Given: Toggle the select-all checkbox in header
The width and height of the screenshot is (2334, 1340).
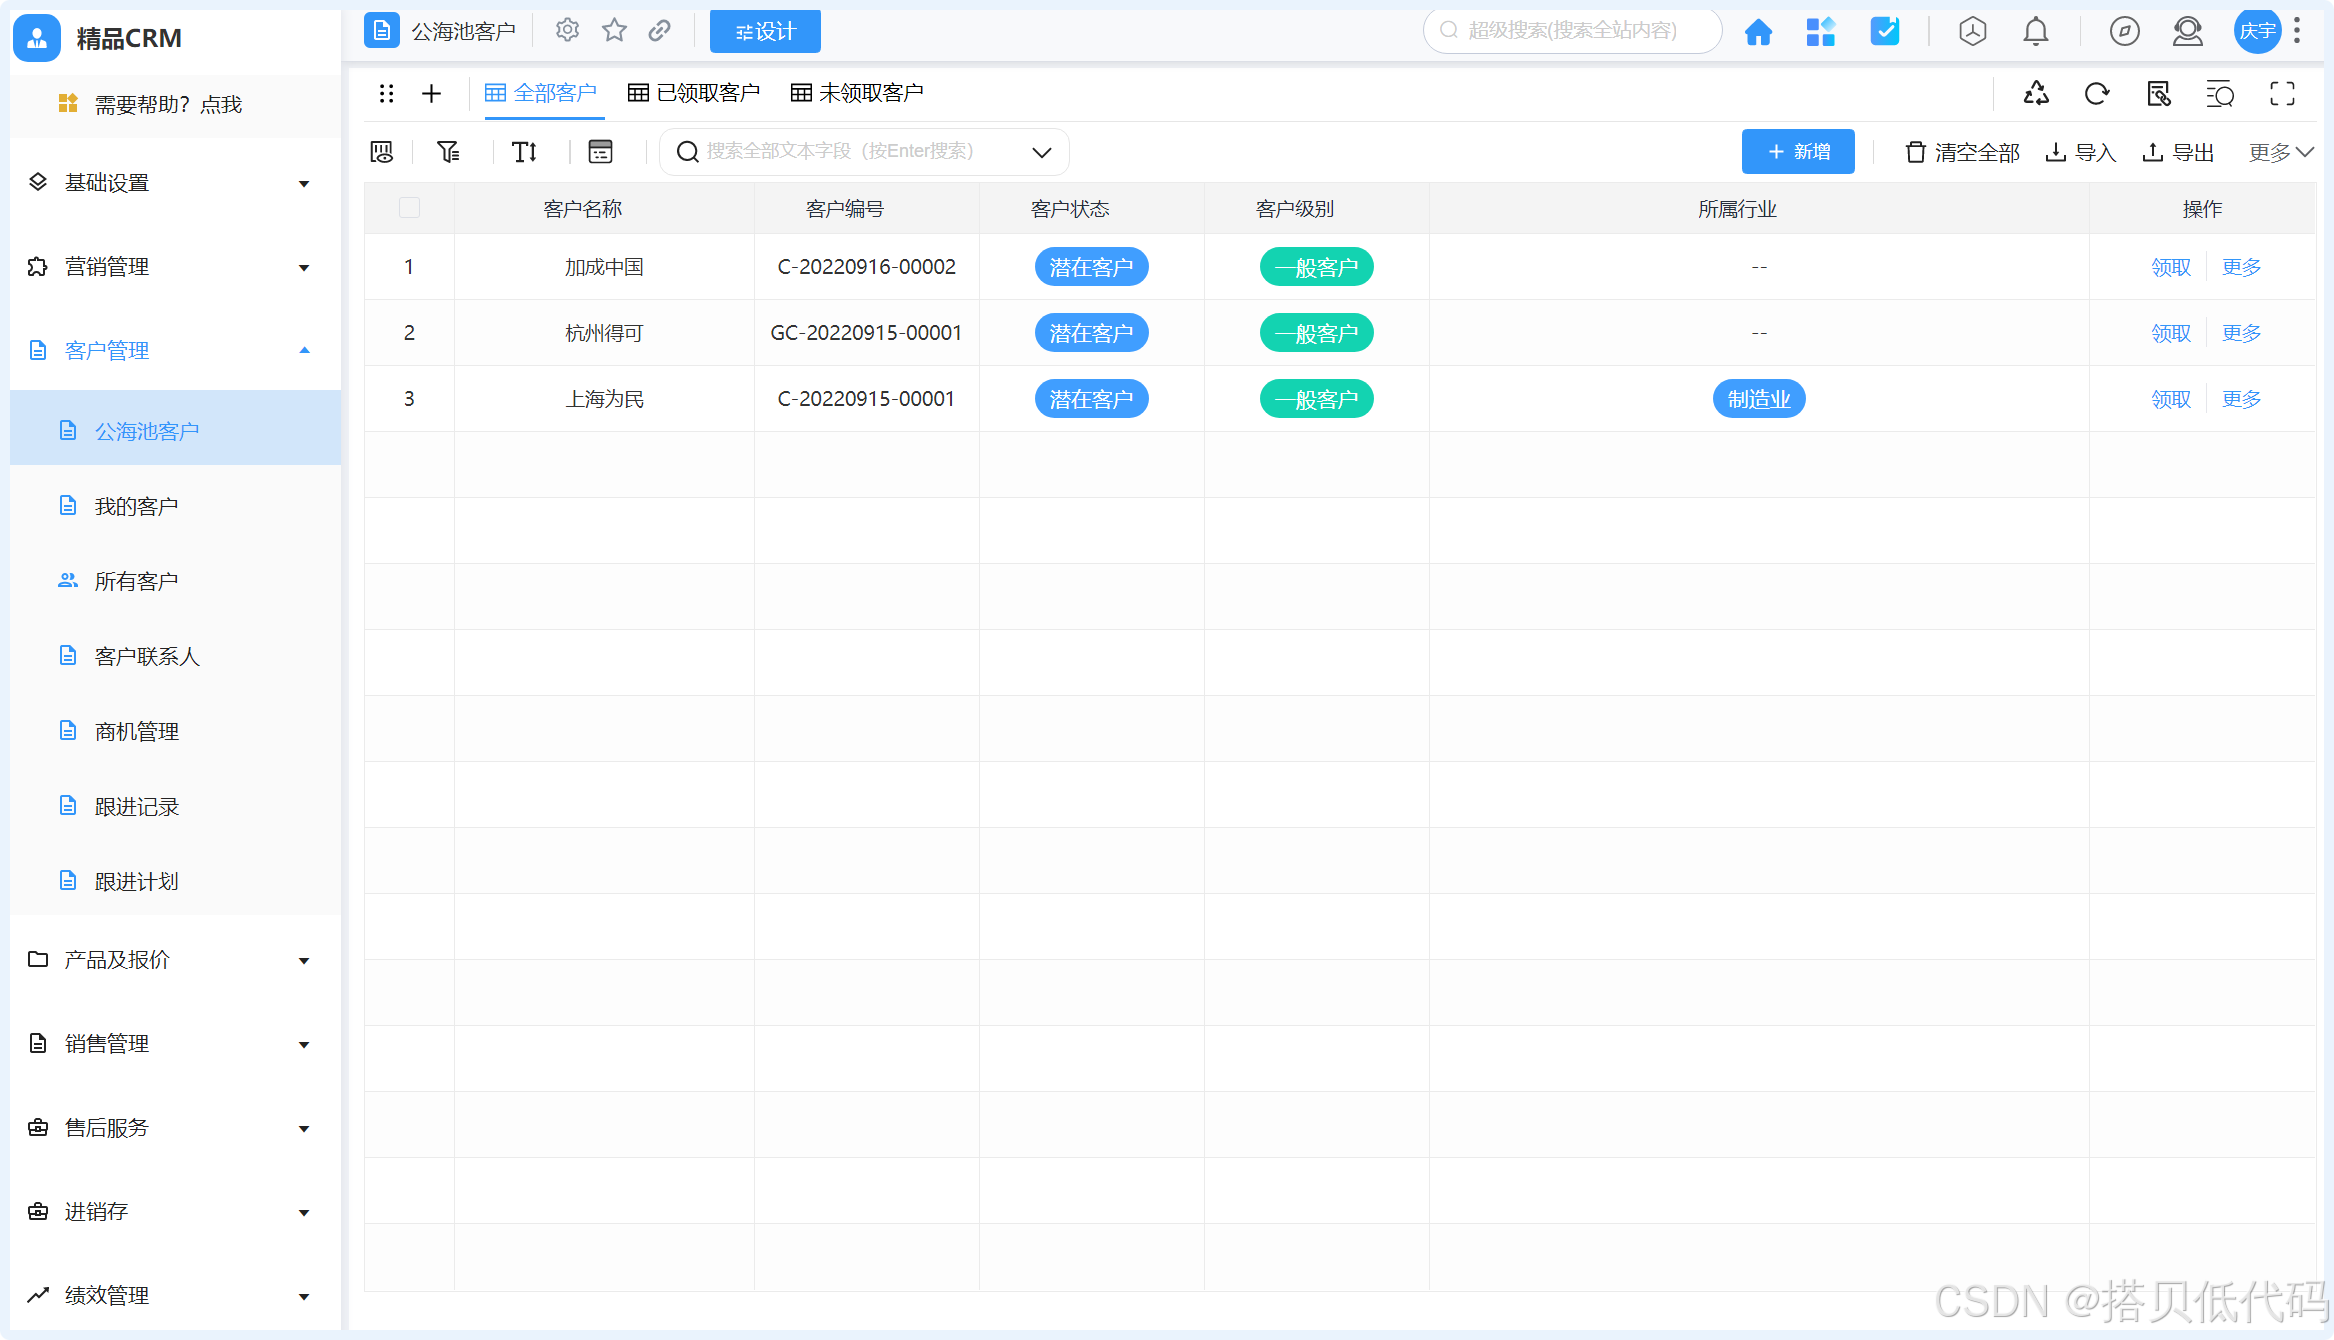Looking at the screenshot, I should (409, 208).
